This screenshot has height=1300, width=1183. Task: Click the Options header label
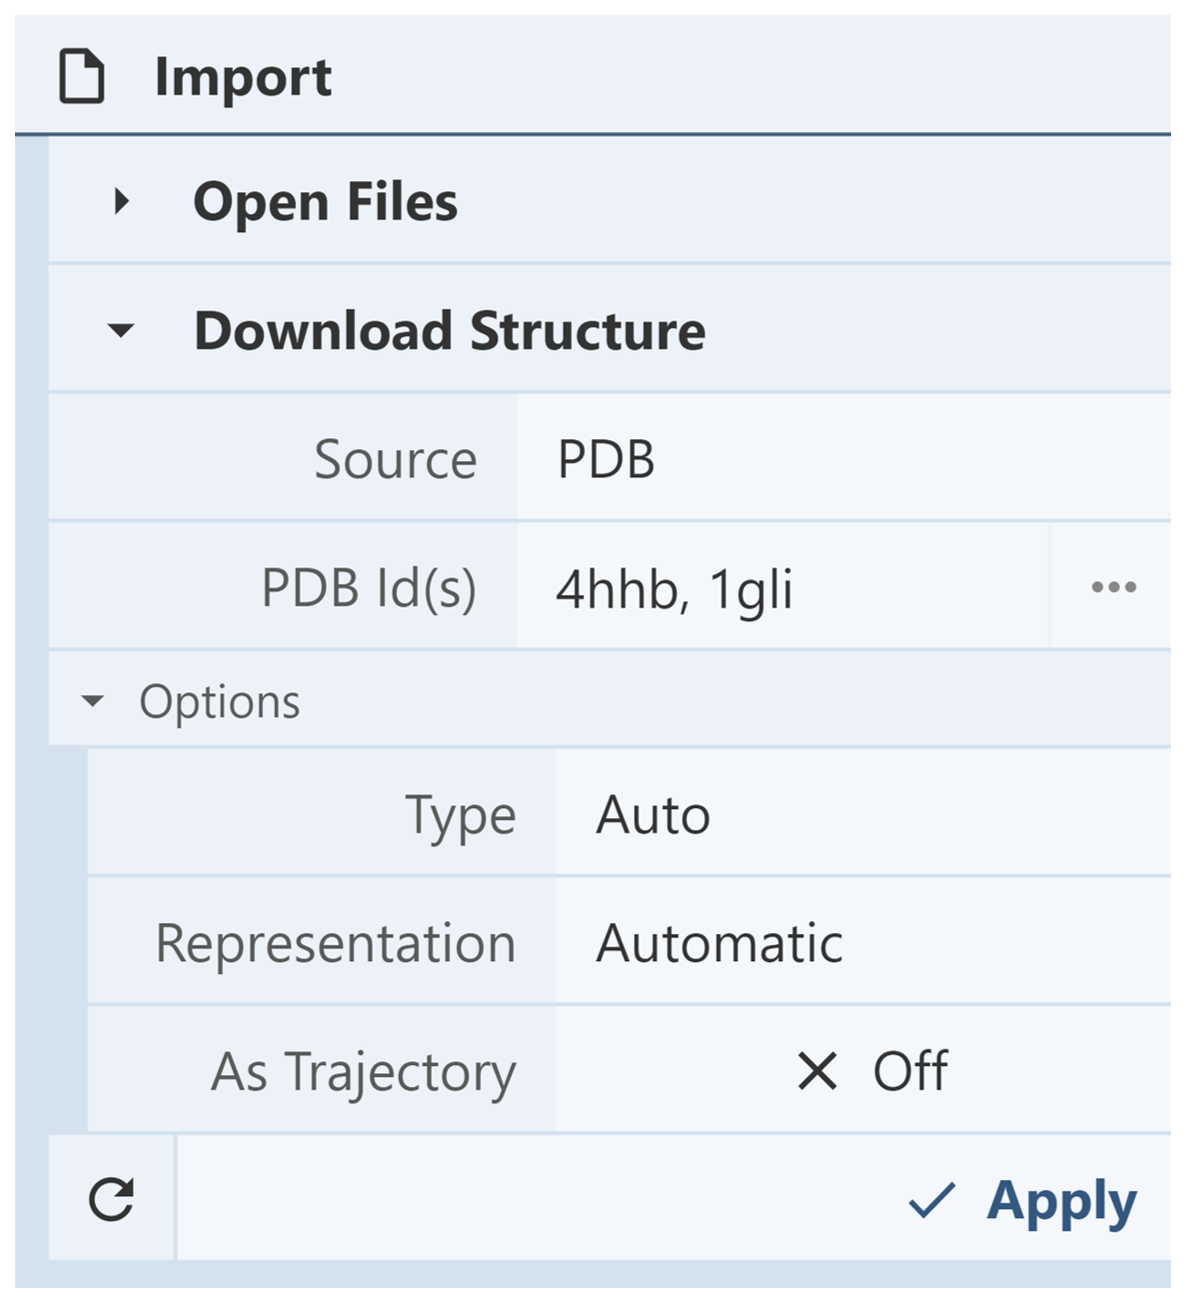click(220, 701)
